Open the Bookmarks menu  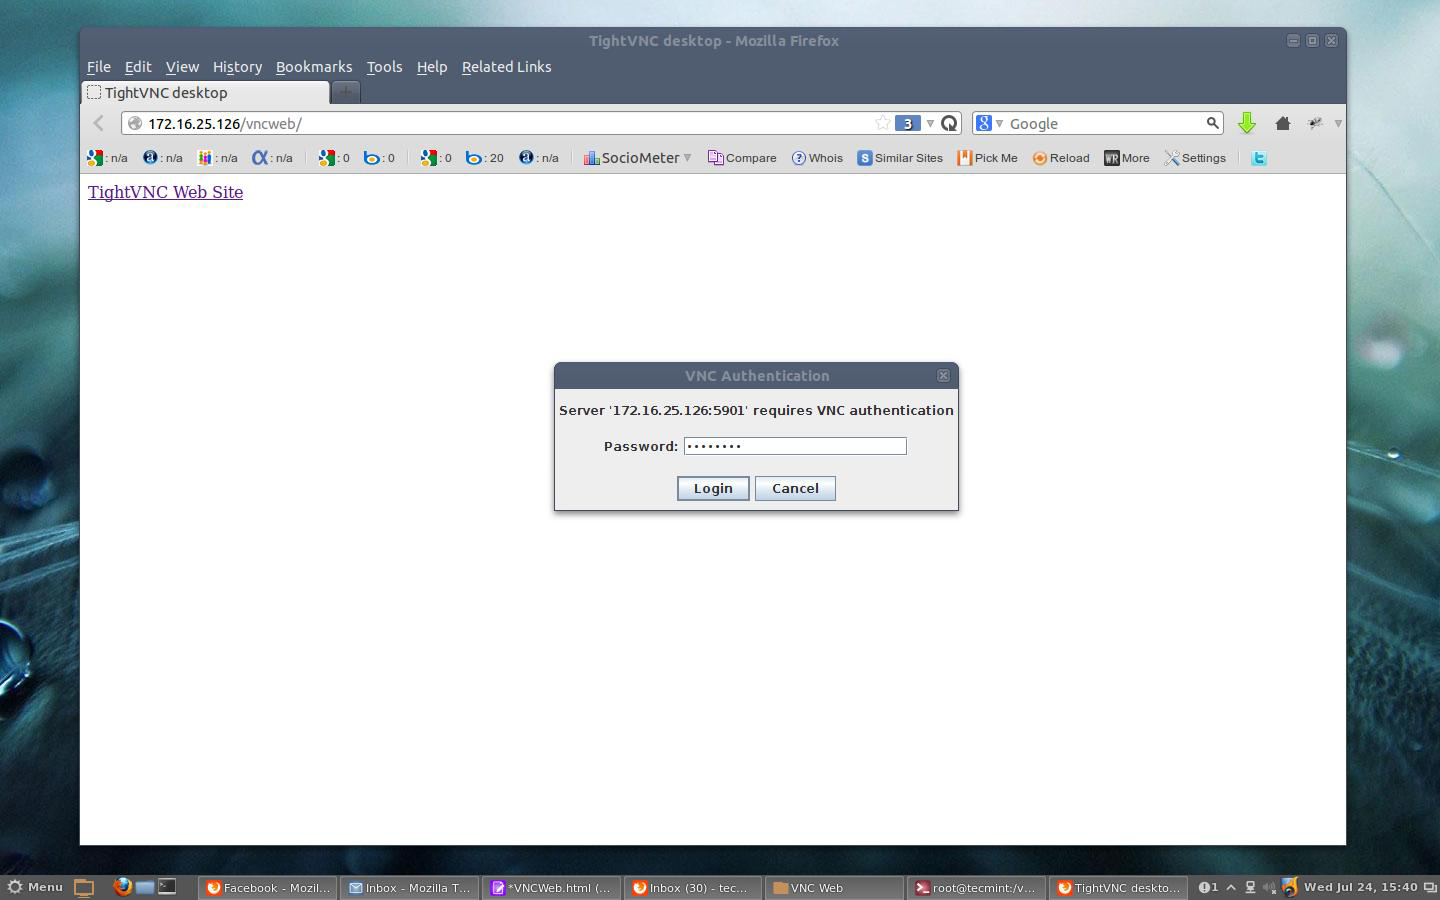314,67
